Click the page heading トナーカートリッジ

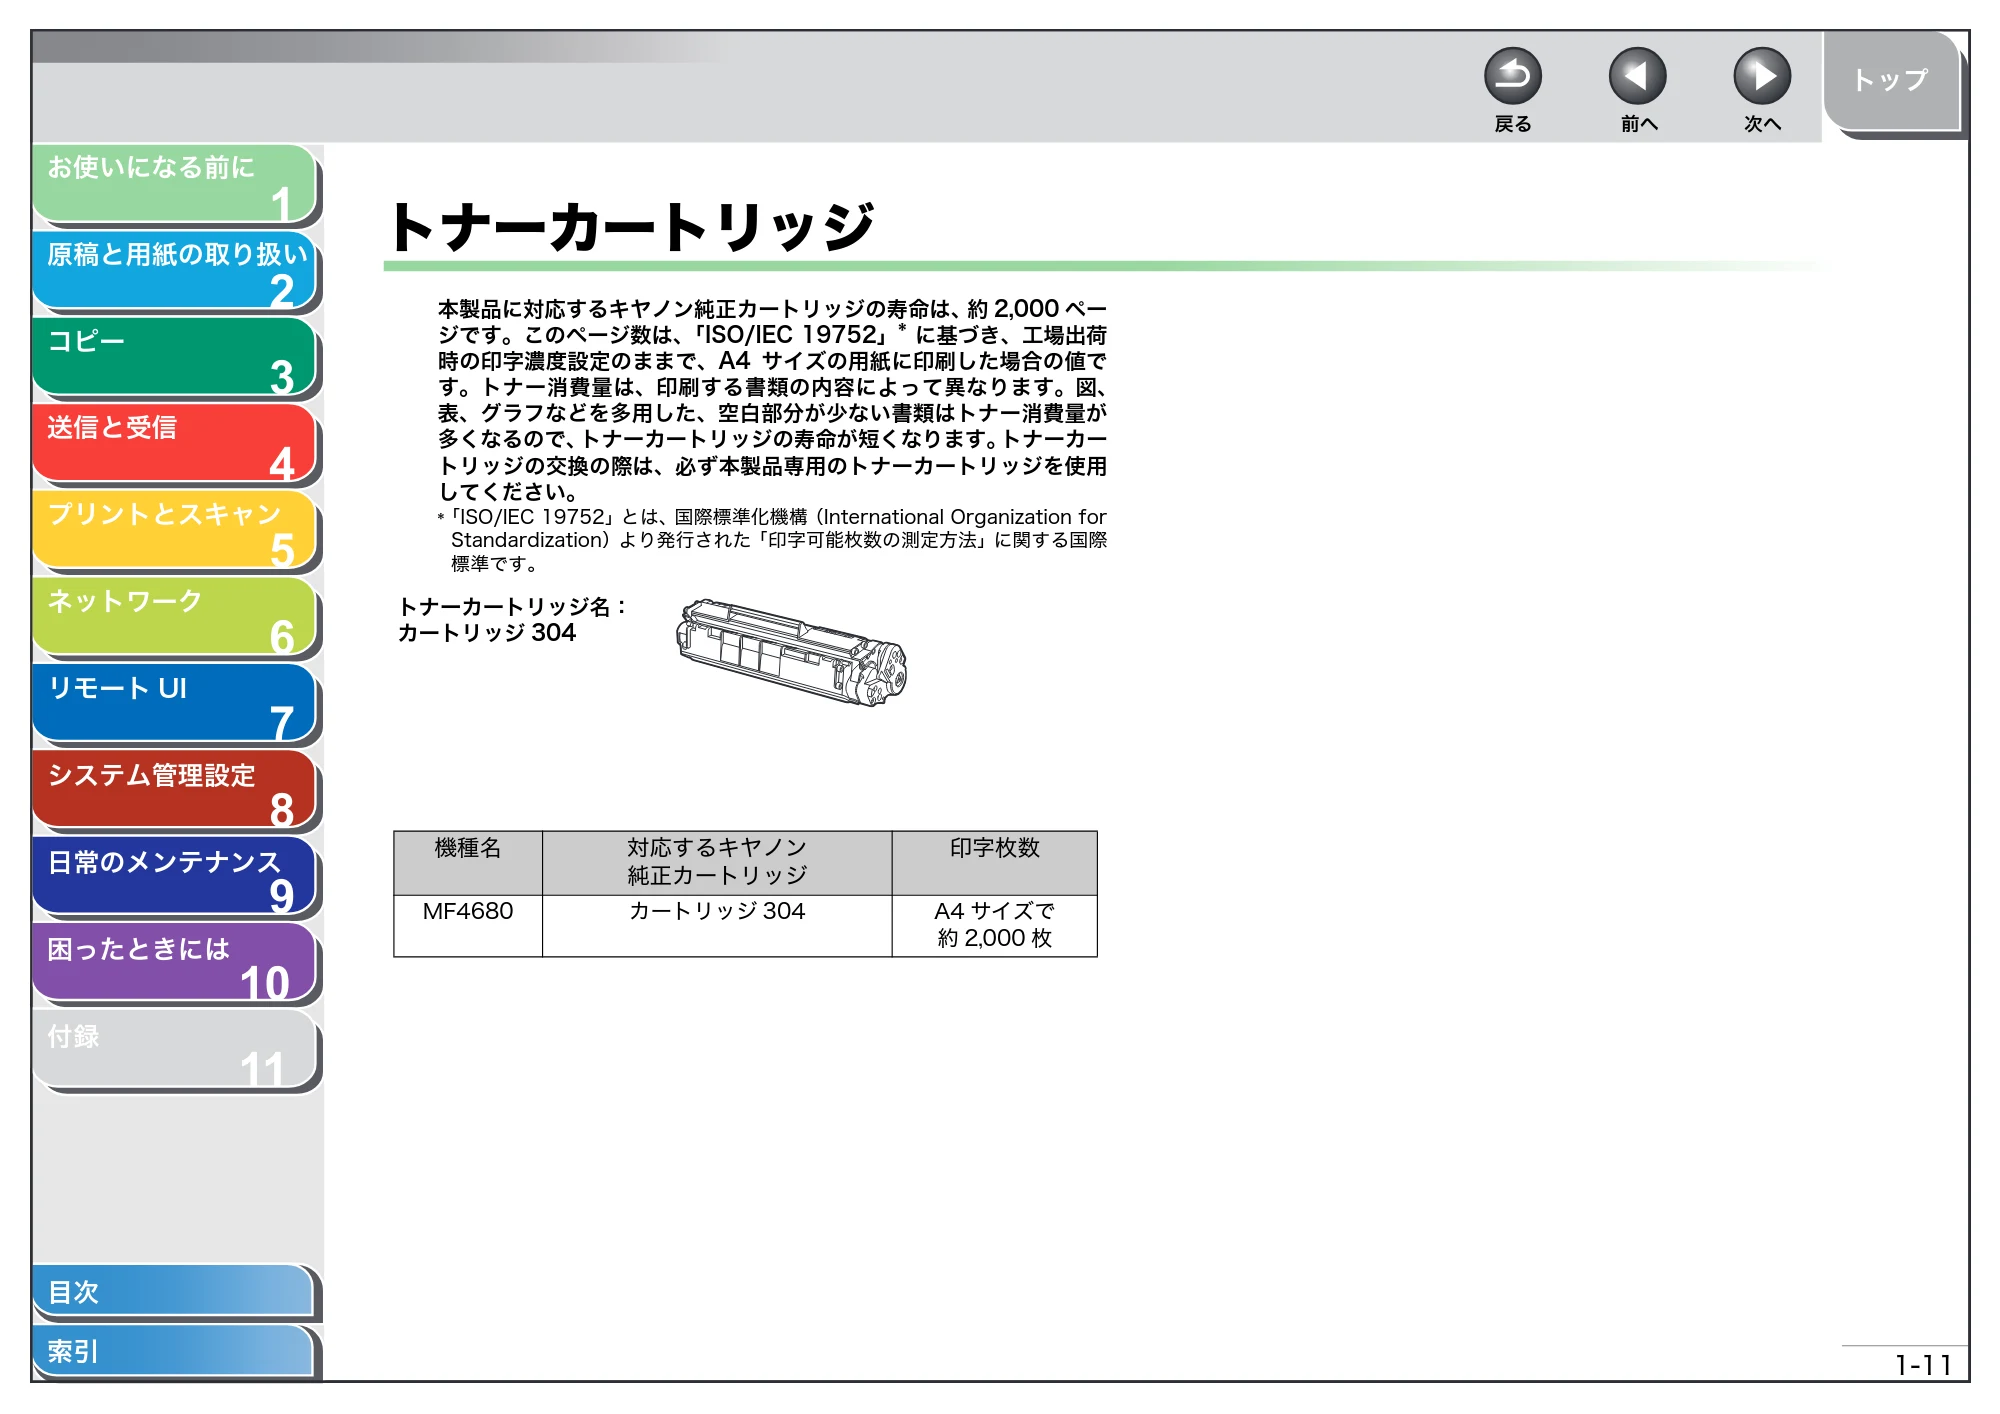[x=632, y=227]
